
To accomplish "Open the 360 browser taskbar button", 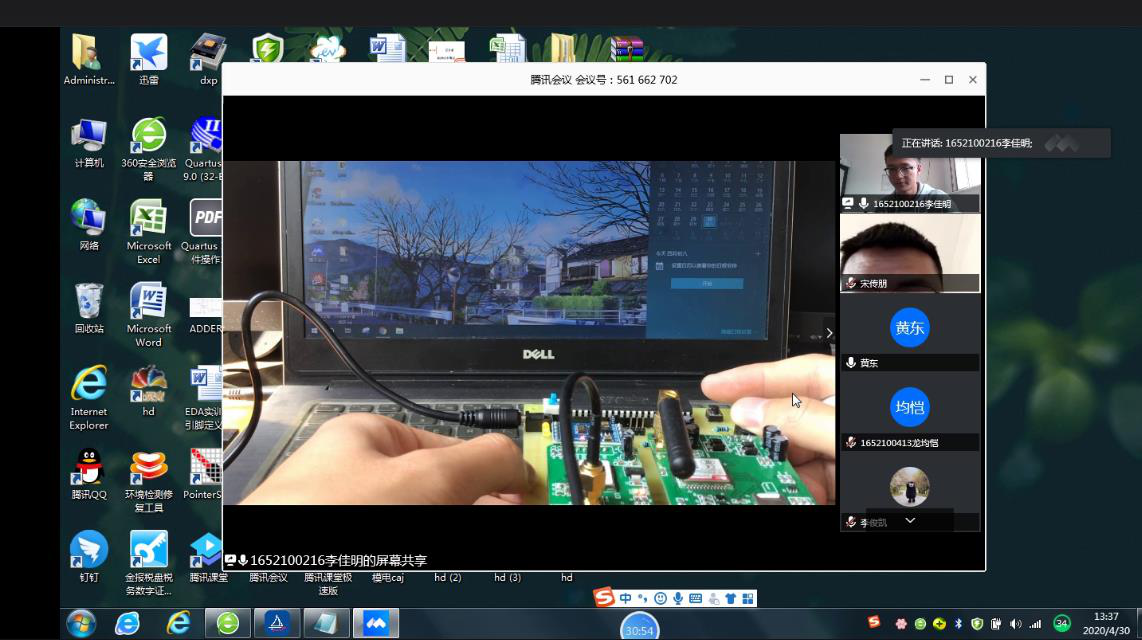I will pos(228,623).
